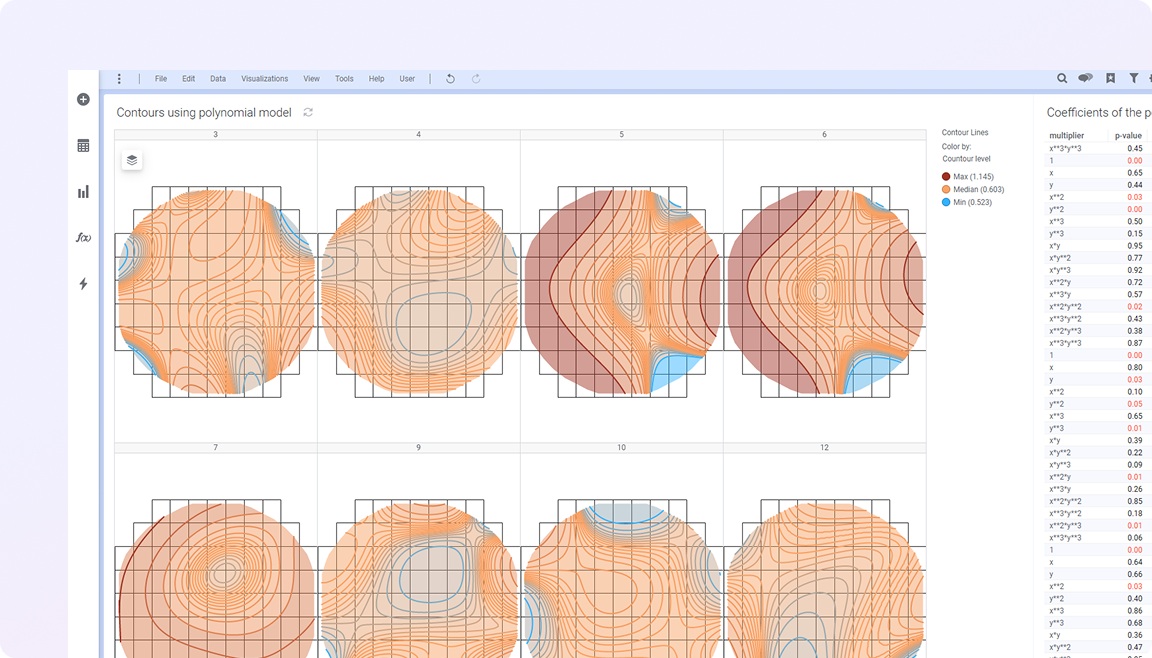Open the Tools menu
The height and width of the screenshot is (658, 1152).
pos(344,79)
